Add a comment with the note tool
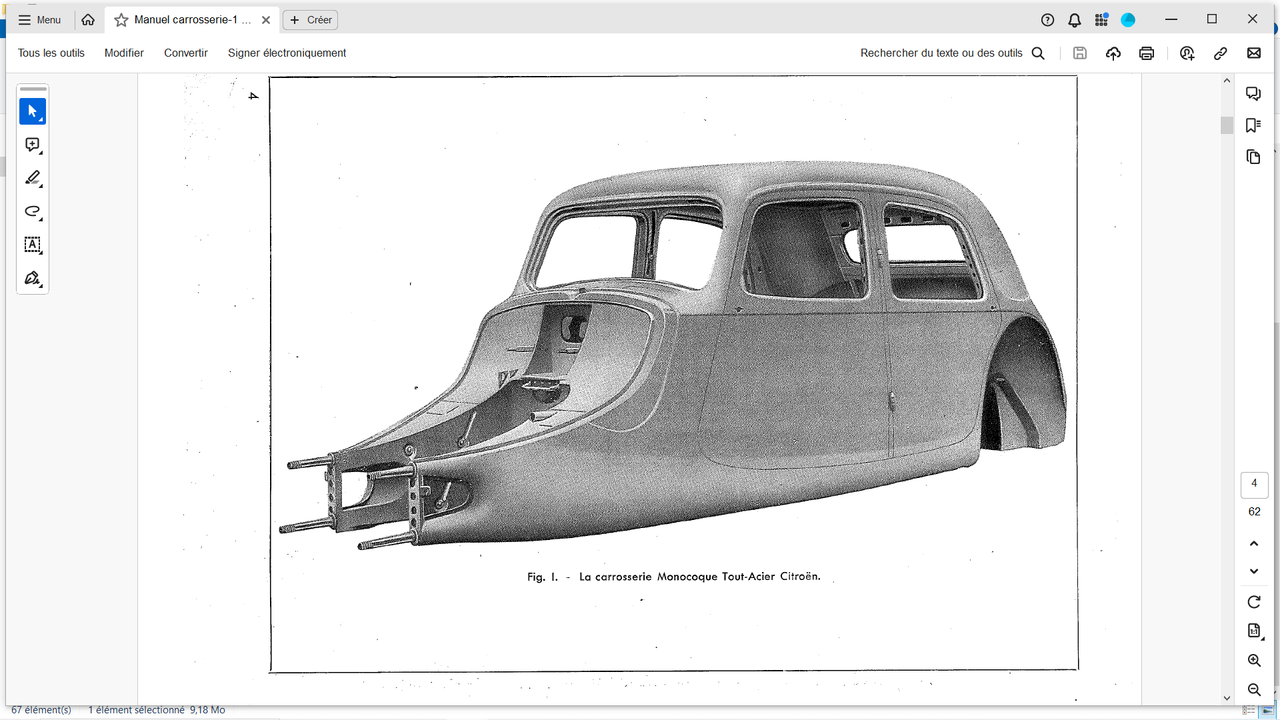This screenshot has height=720, width=1280. (32, 145)
